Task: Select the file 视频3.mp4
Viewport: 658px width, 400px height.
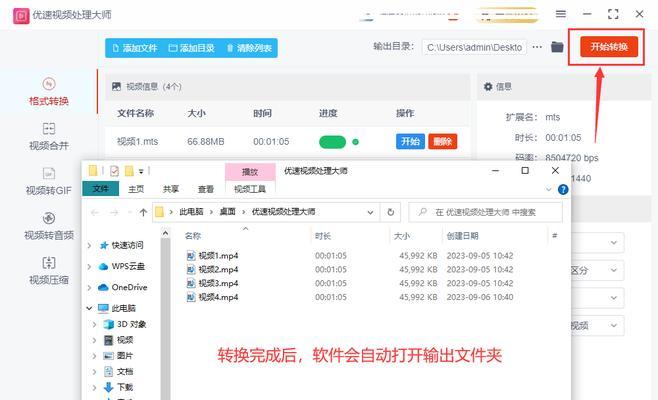Action: coord(212,283)
